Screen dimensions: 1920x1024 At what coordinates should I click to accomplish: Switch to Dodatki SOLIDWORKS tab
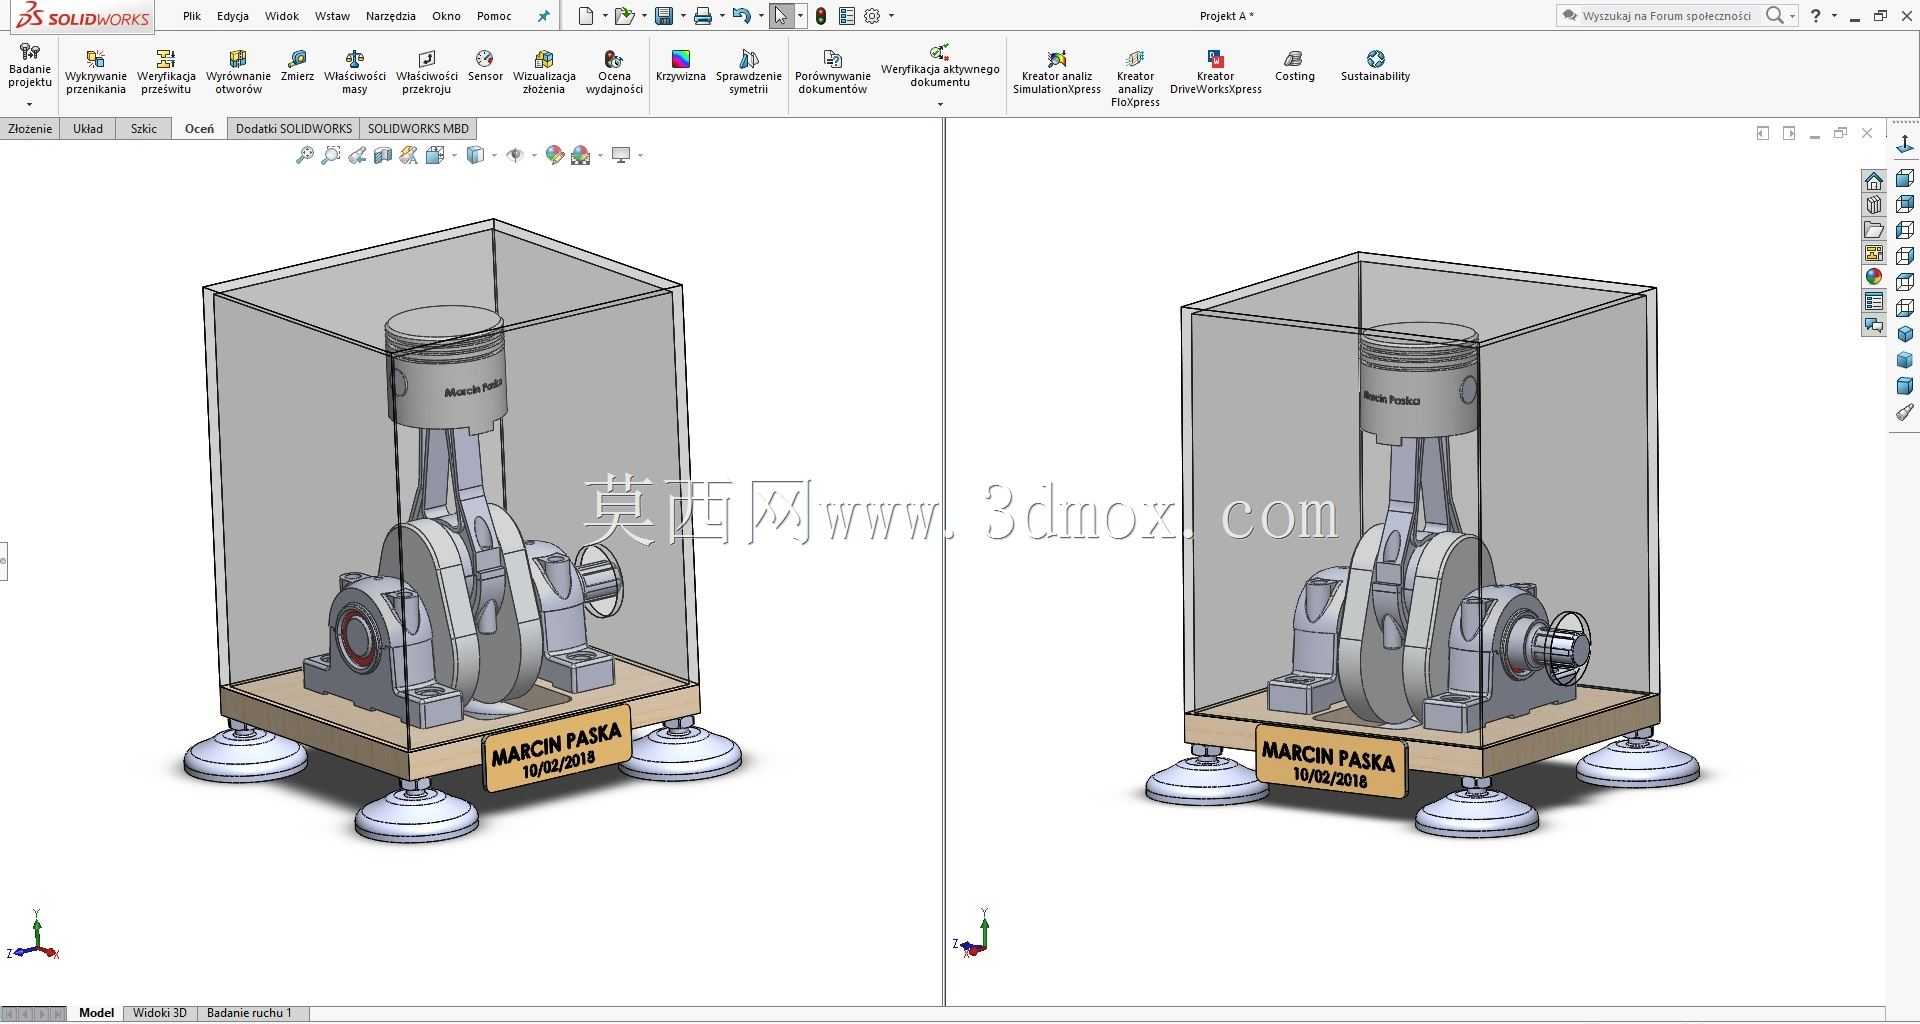pos(294,129)
